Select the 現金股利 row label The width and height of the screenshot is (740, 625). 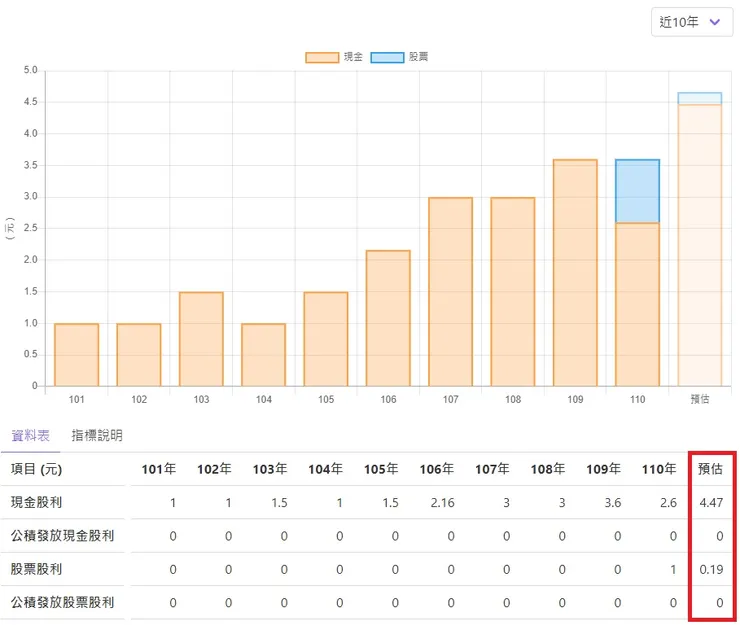click(36, 502)
